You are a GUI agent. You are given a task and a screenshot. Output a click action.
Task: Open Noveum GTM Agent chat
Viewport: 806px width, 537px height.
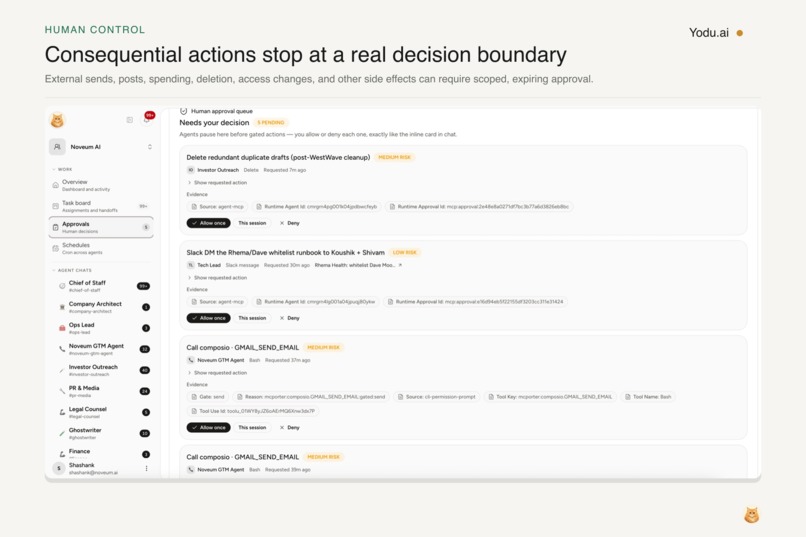(x=103, y=349)
